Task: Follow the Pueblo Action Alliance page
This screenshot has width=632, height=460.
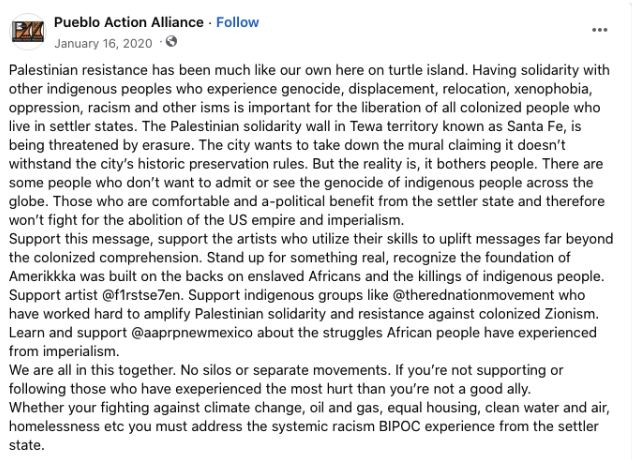Action: click(237, 22)
